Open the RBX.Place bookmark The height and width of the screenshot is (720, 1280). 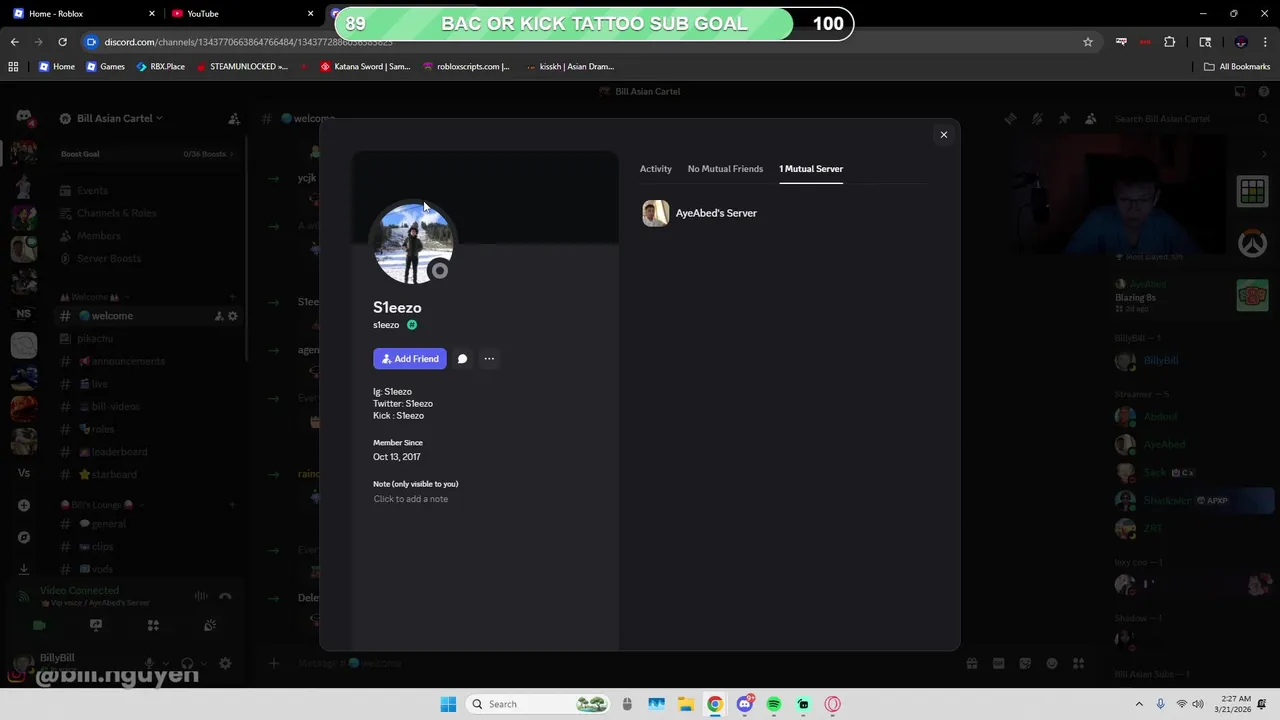coord(161,67)
